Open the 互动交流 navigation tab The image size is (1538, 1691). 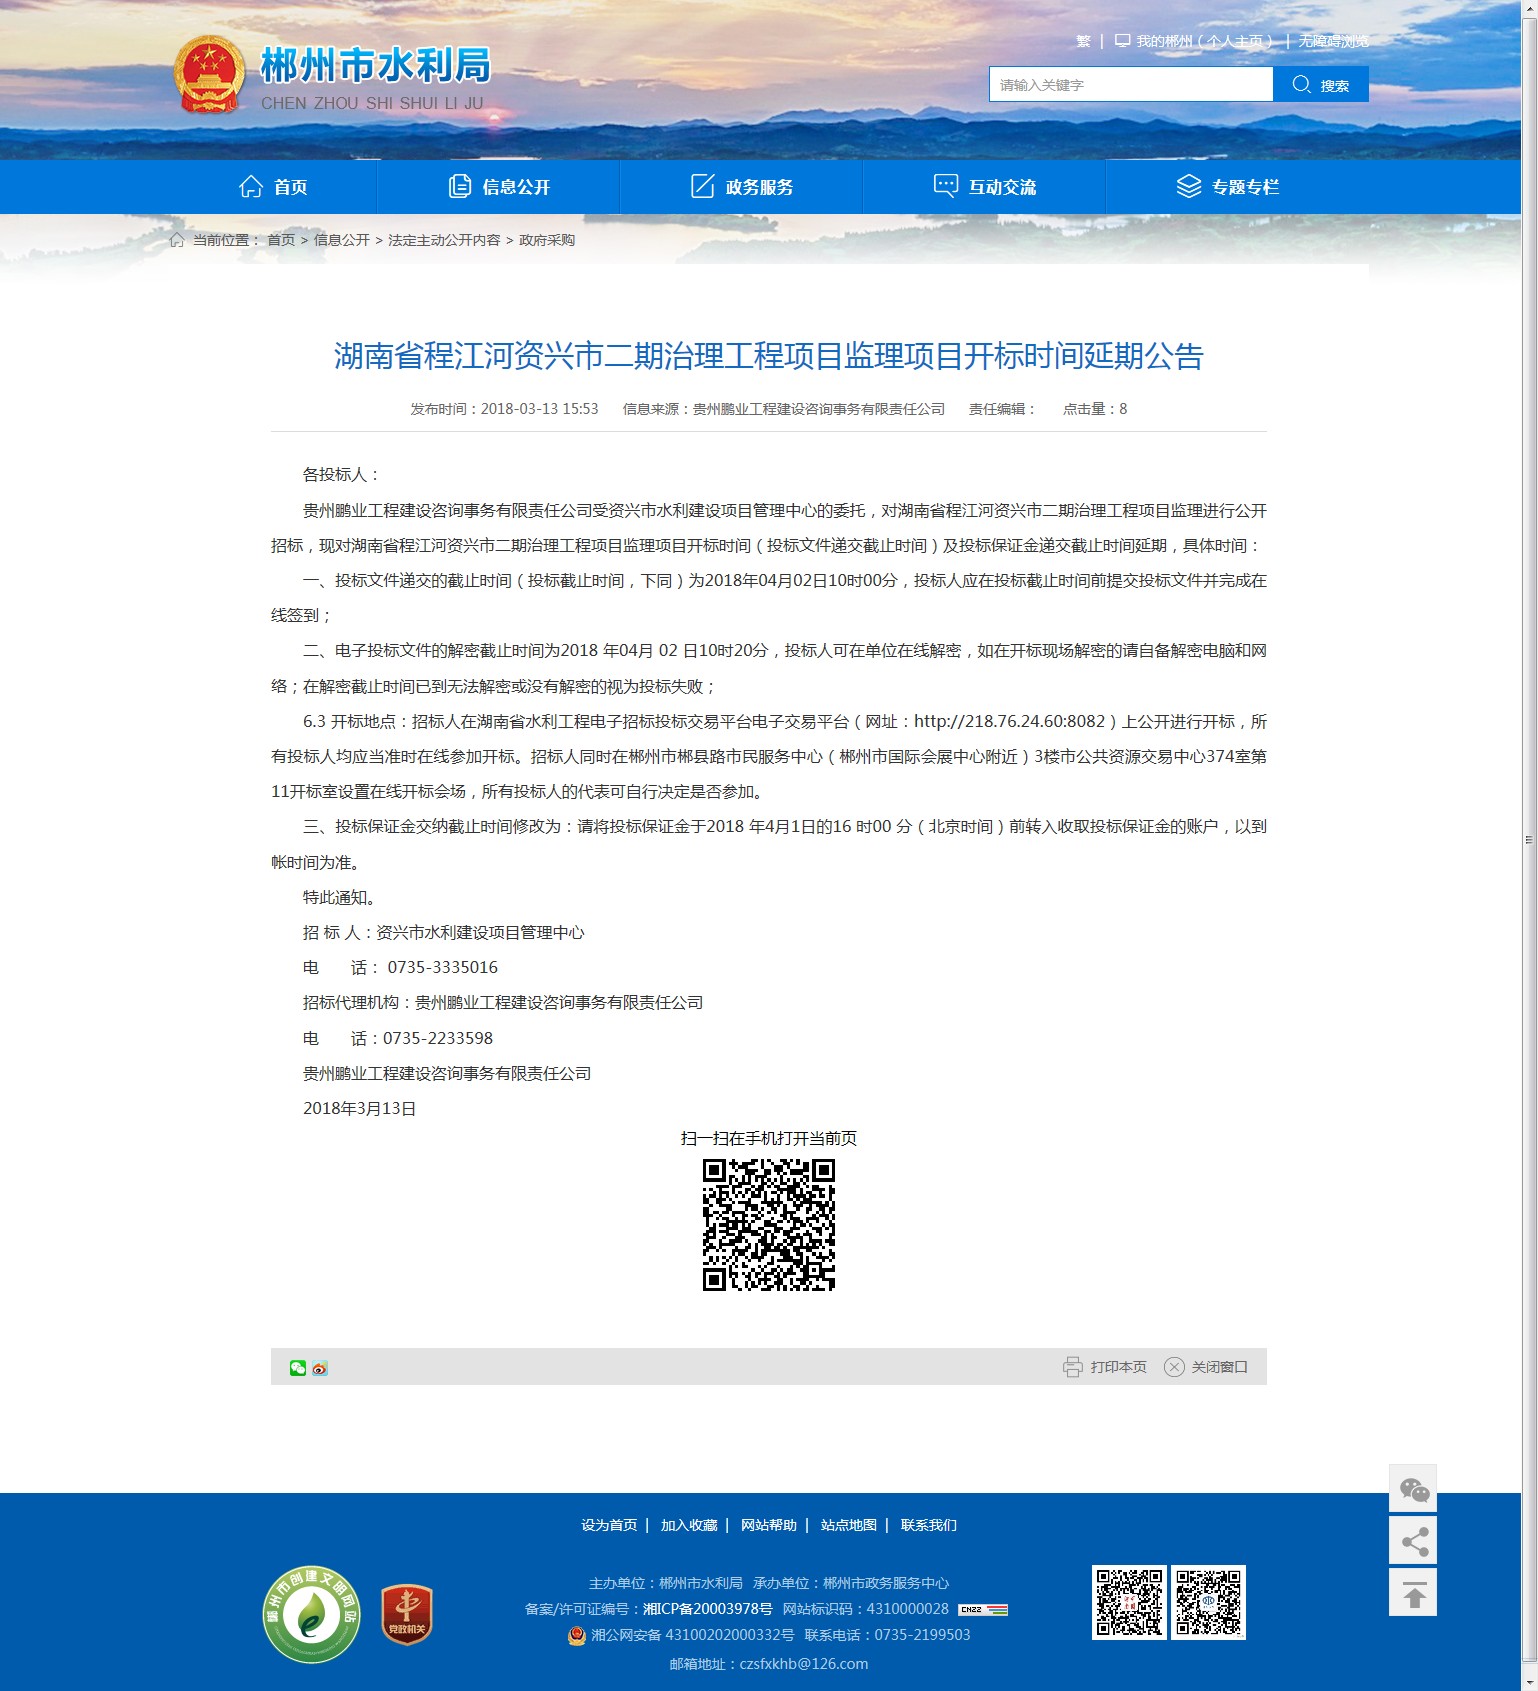tap(985, 187)
